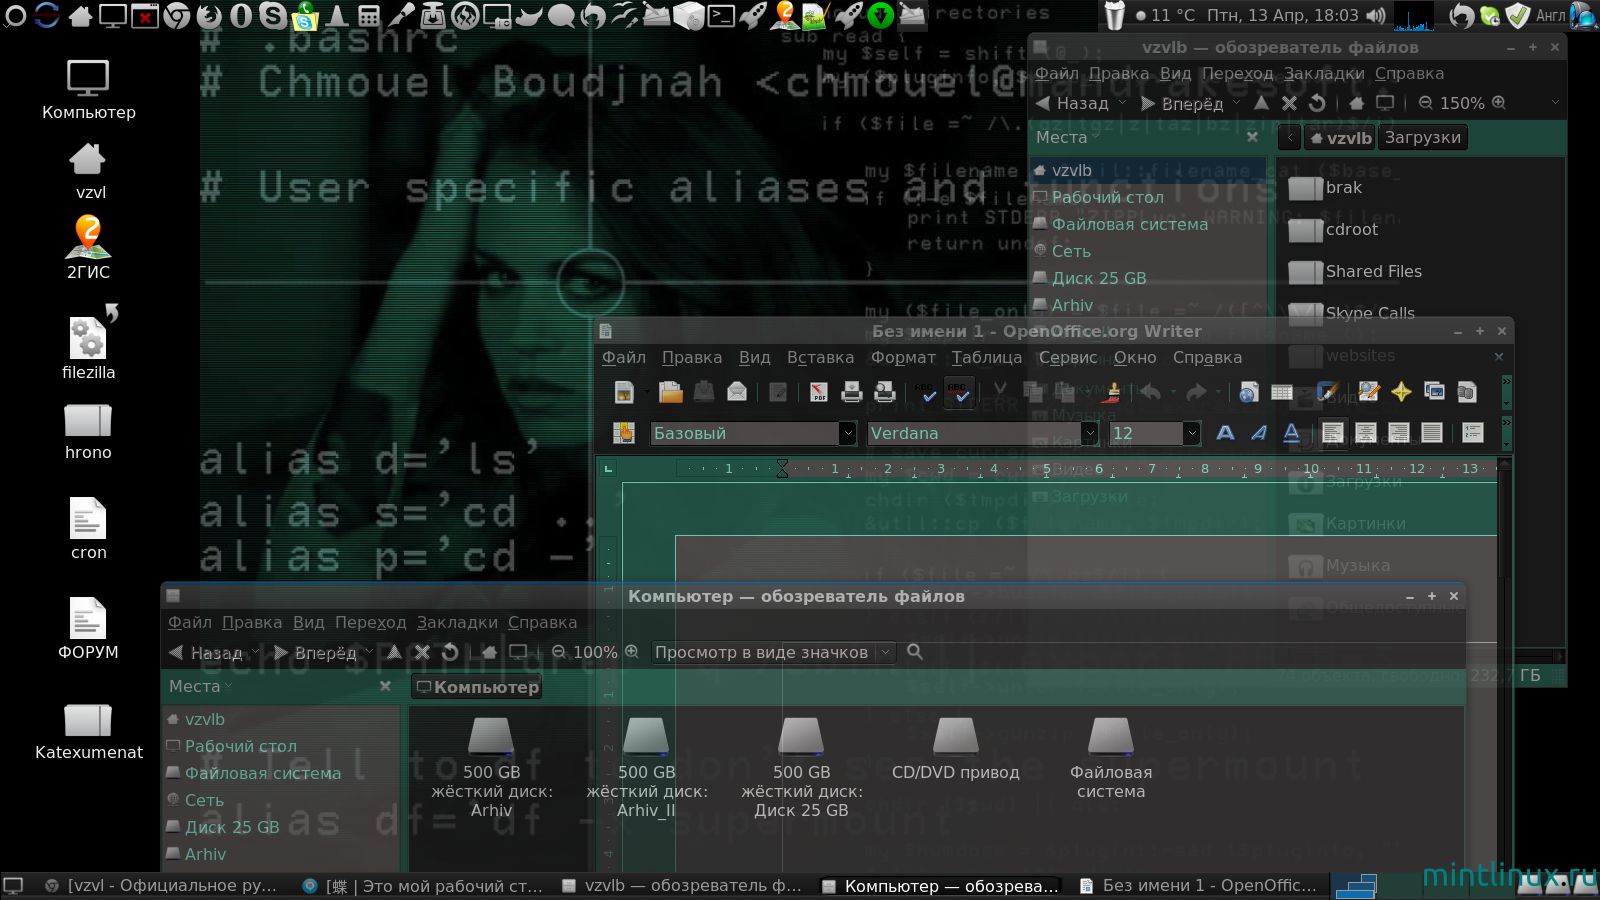Expand the Базовый paragraph style dropdown
The image size is (1600, 900).
coord(847,433)
